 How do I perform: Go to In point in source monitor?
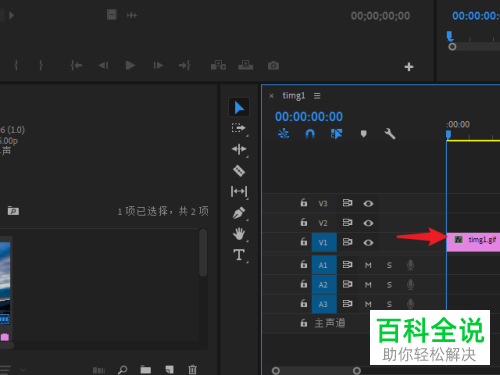(x=76, y=65)
